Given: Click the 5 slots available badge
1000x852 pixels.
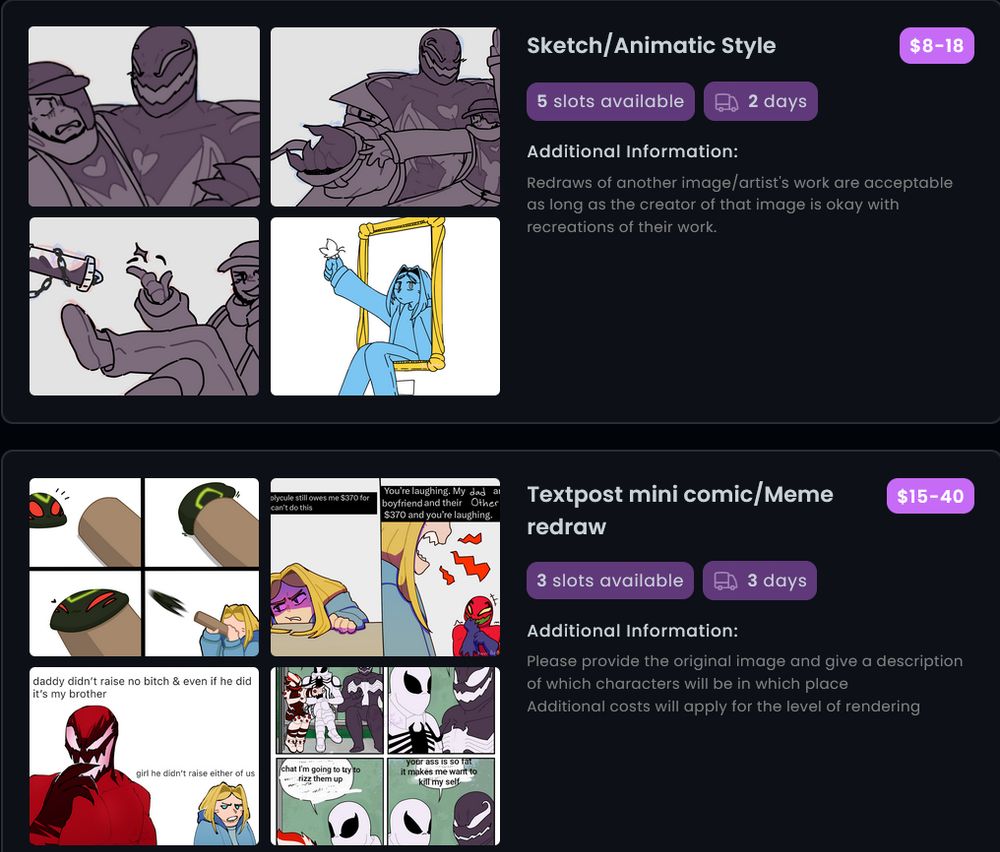Looking at the screenshot, I should [610, 101].
